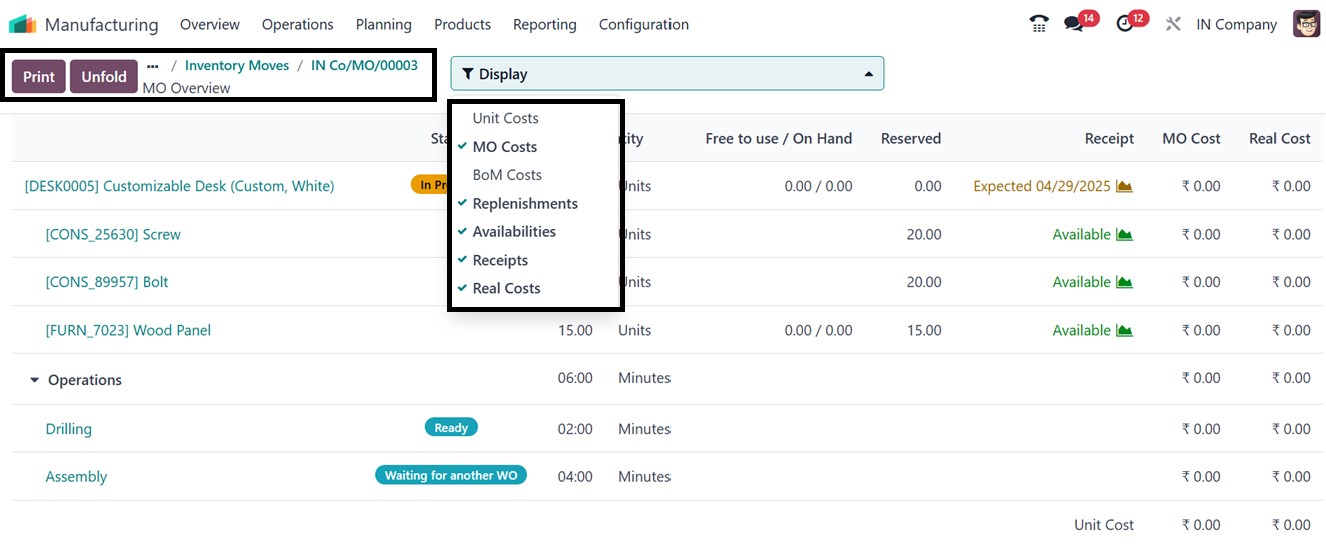The image size is (1326, 553).
Task: Click the Print button
Action: coord(39,77)
